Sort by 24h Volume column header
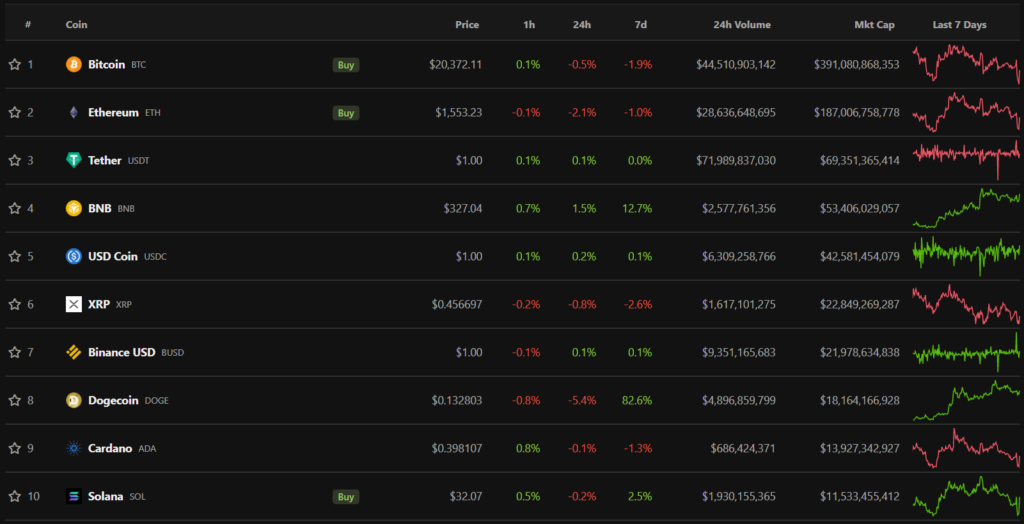The width and height of the screenshot is (1024, 524). (x=742, y=25)
